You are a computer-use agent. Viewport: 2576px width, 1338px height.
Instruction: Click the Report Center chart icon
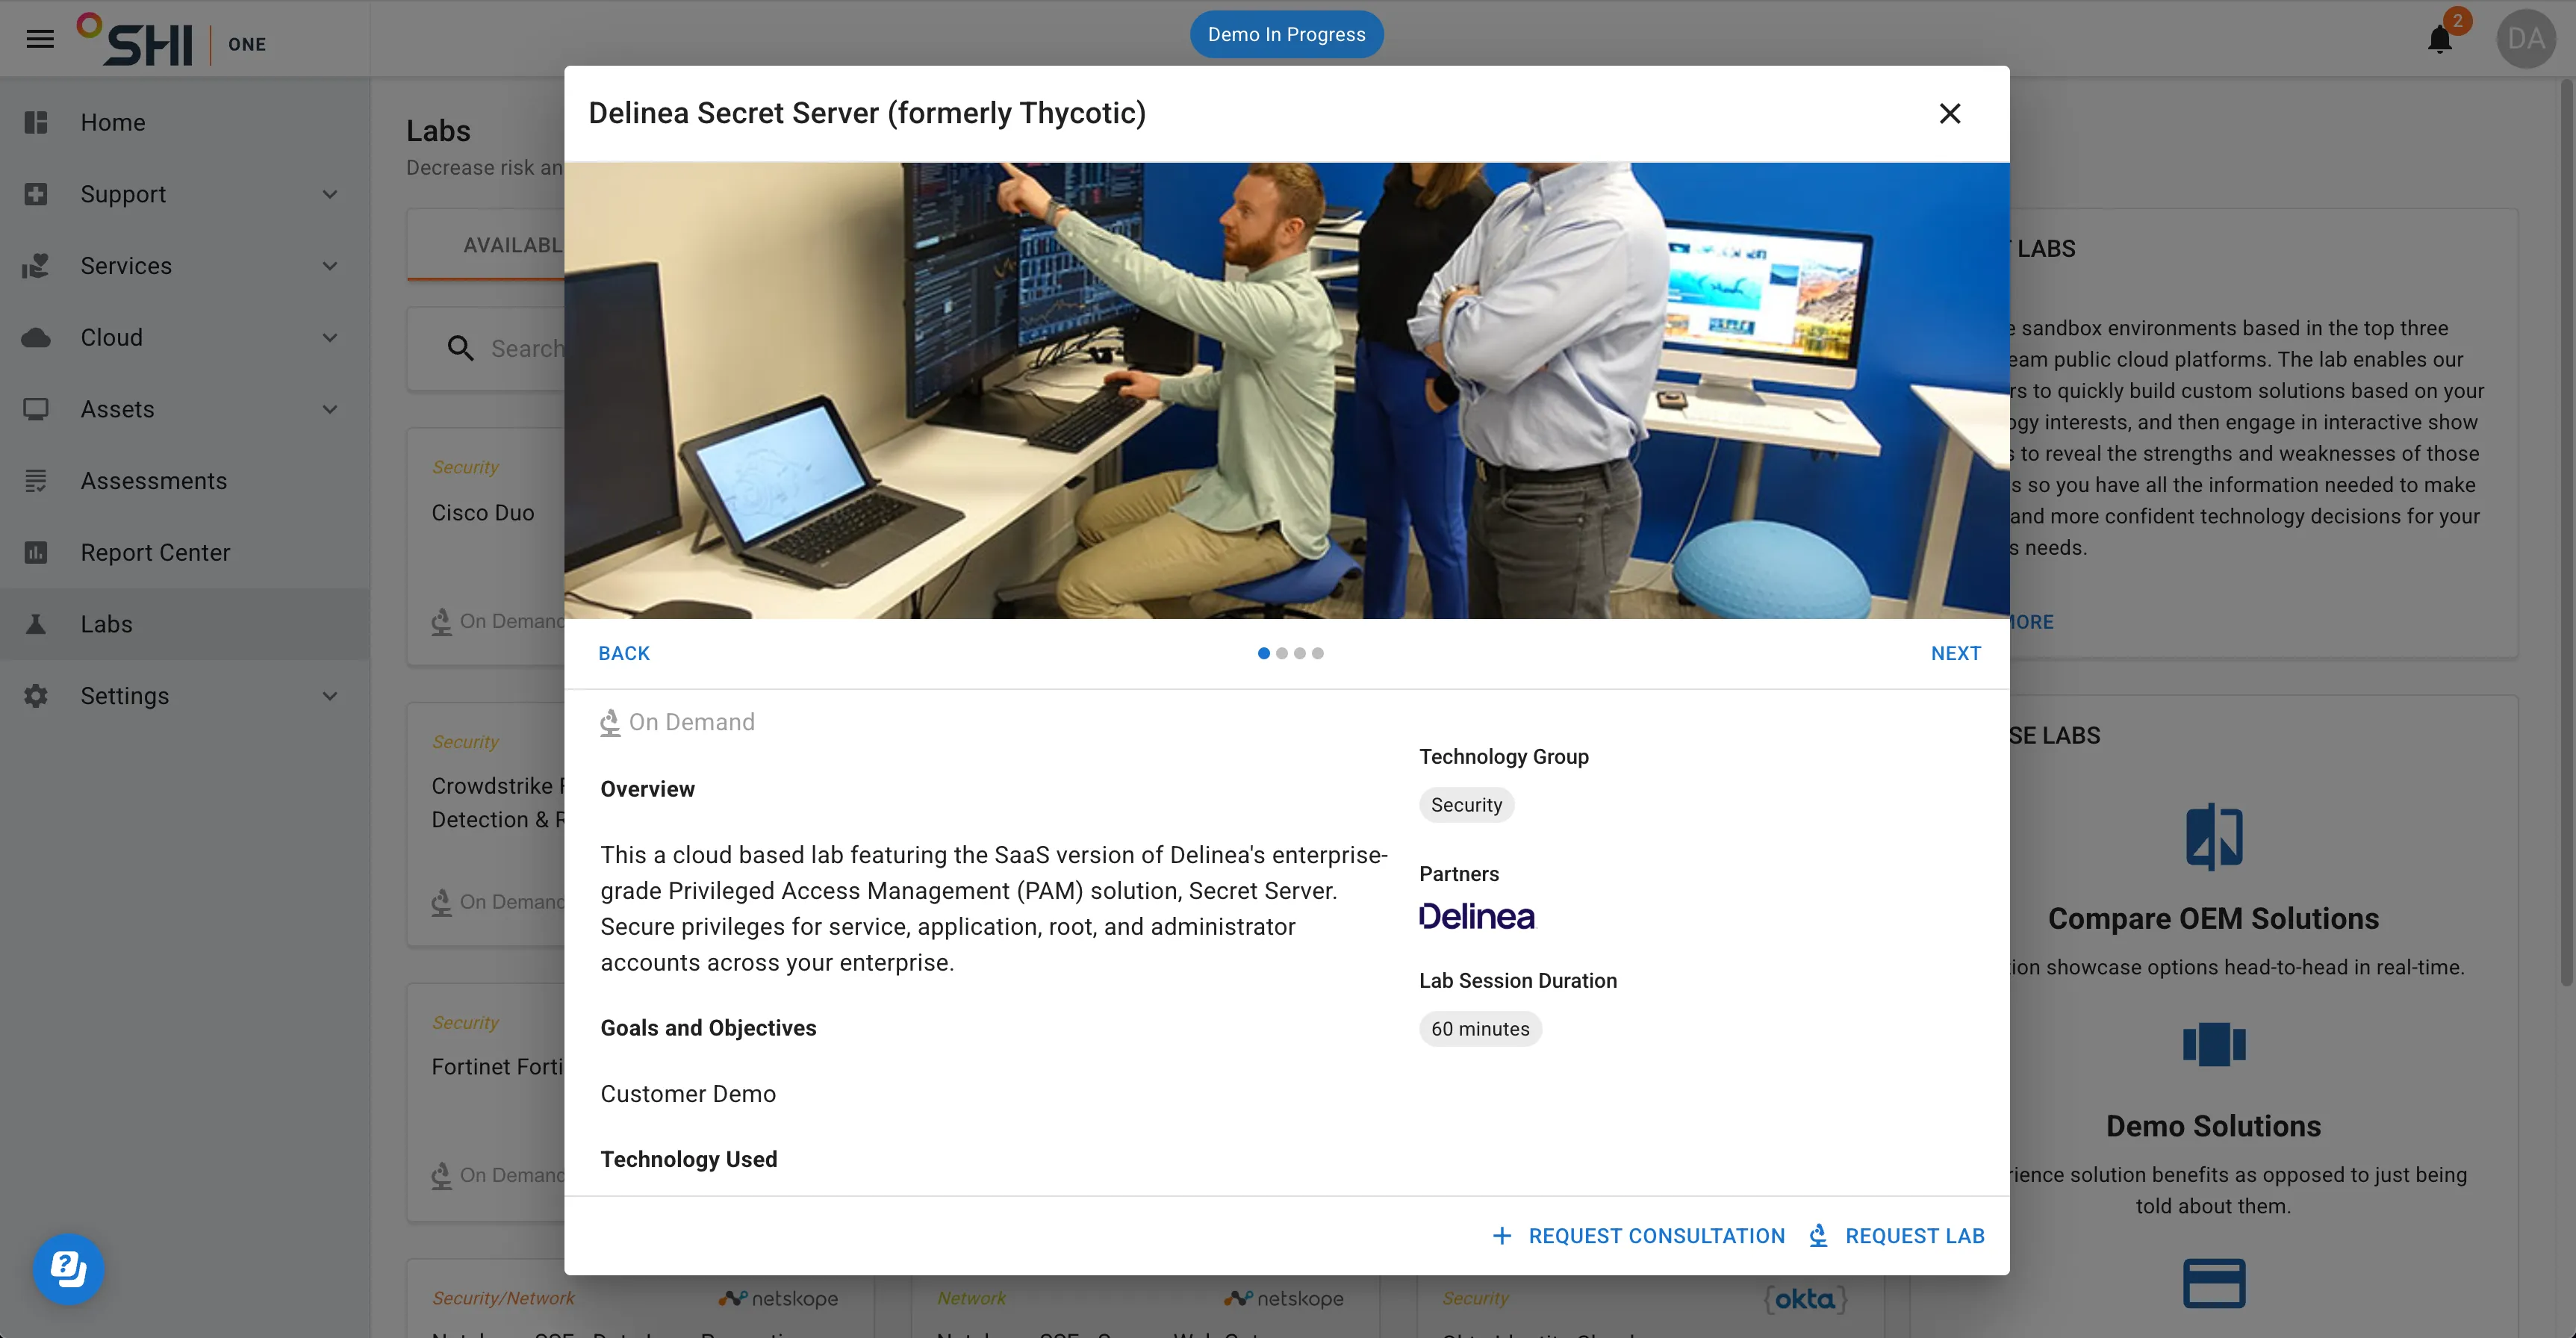click(x=36, y=552)
